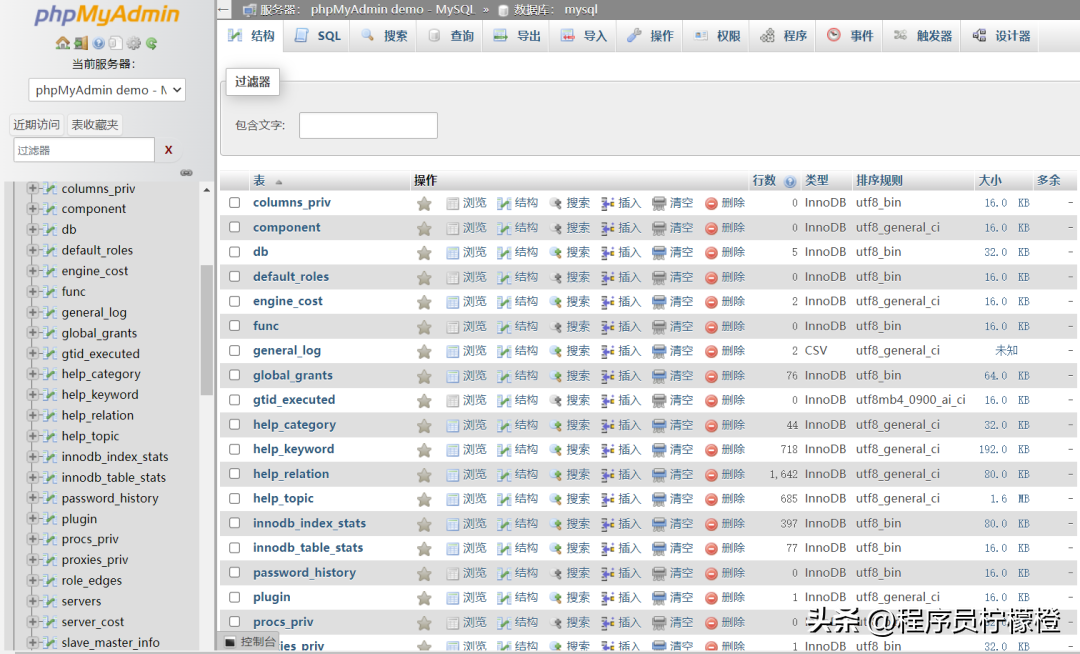Click the empty icon for func table
The height and width of the screenshot is (654, 1080).
coord(660,327)
